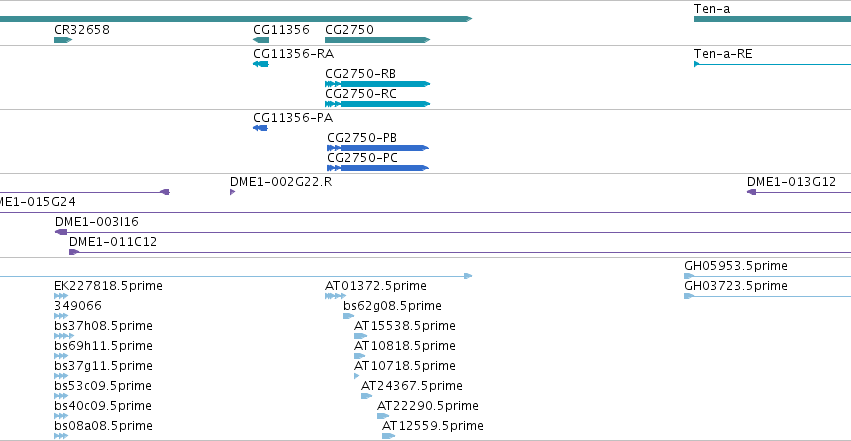Select the CR32658 gene arrow glyph
The image size is (851, 441).
click(63, 40)
